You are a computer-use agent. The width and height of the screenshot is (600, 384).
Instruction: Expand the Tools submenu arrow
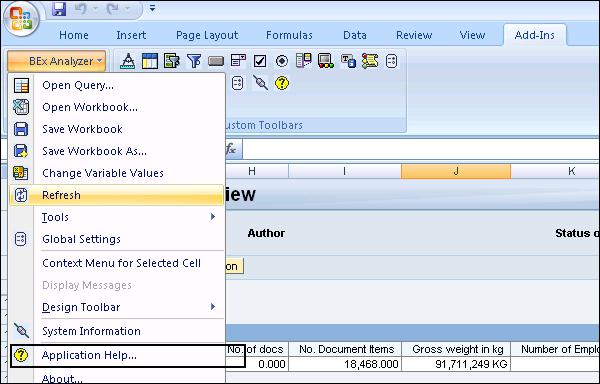coord(213,217)
